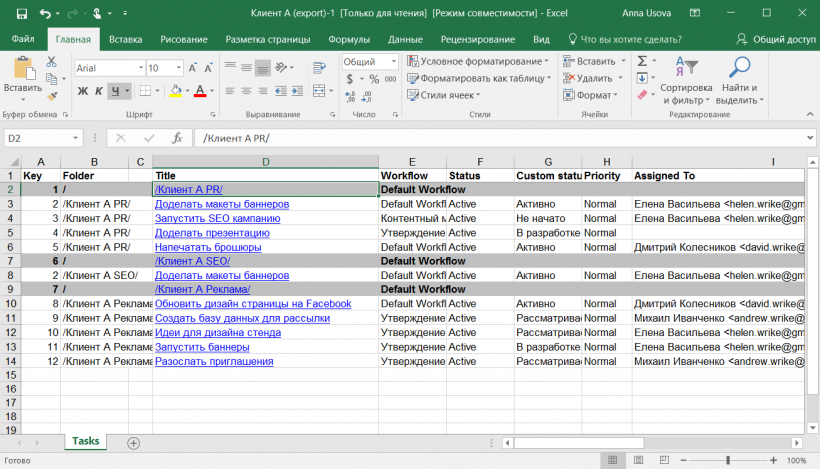Click the zoom slider handle
Viewport: 820px width, 469px height.
pos(727,460)
